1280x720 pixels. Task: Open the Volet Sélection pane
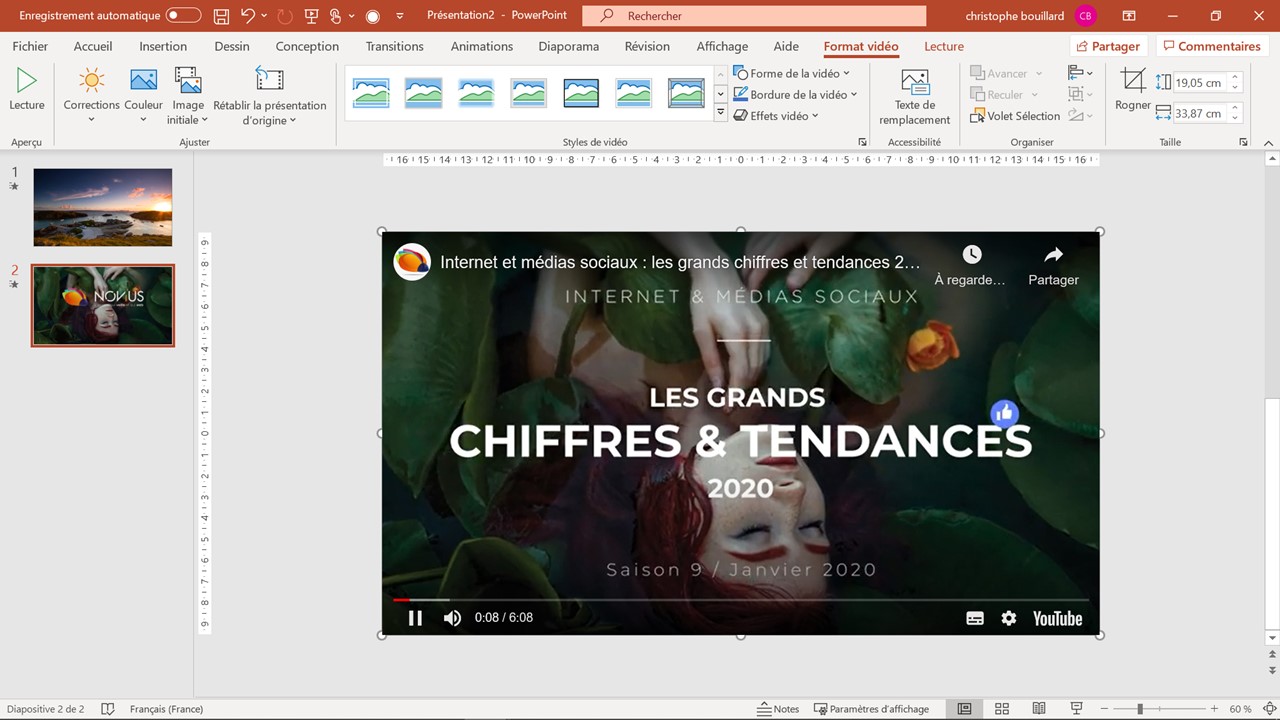(1015, 116)
